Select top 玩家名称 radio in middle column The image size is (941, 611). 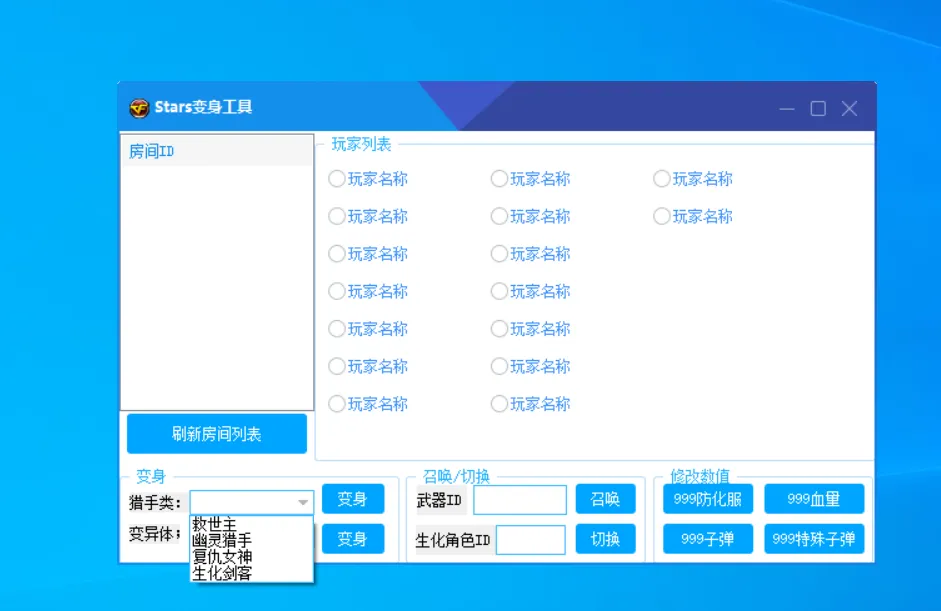click(499, 179)
